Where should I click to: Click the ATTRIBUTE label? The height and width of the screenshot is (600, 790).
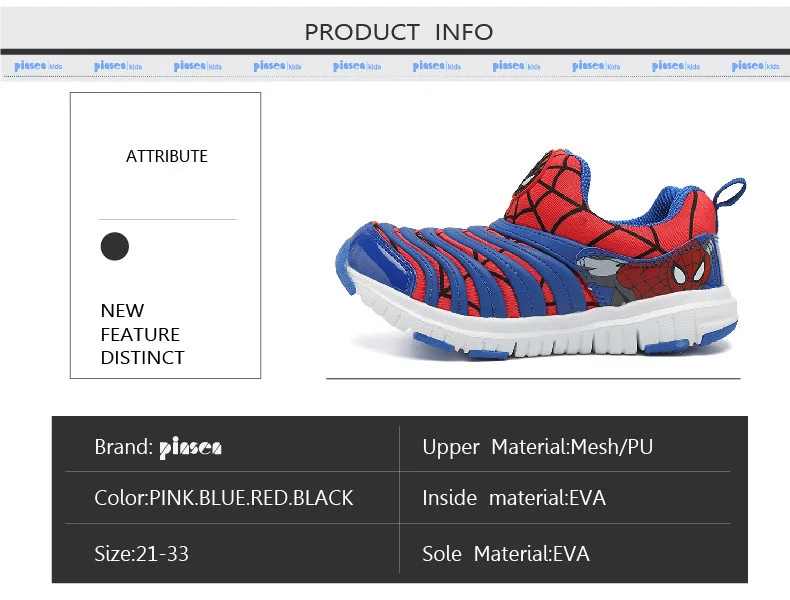click(x=167, y=156)
